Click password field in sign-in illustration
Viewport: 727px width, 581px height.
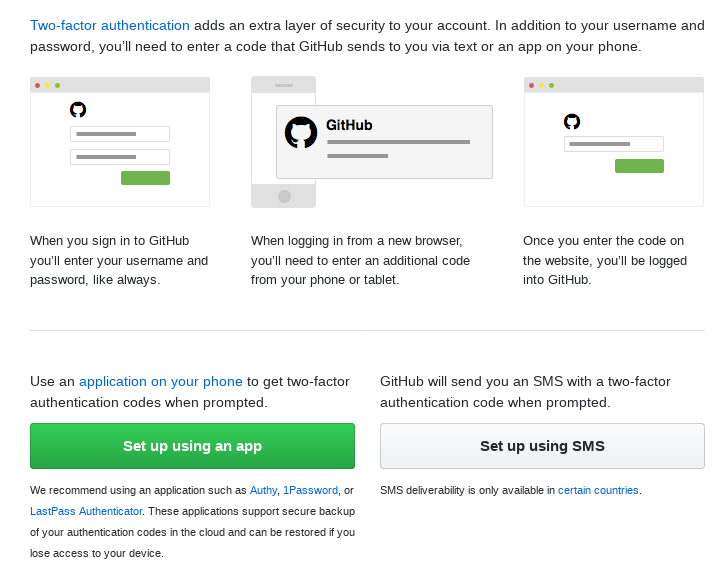(120, 157)
